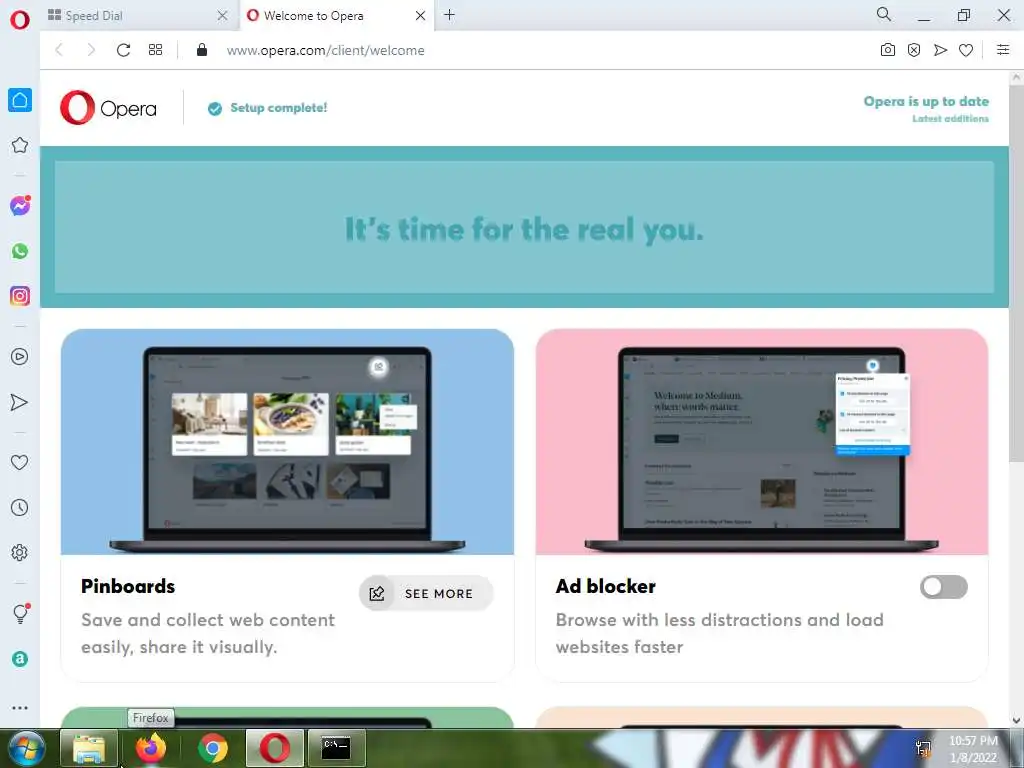Image resolution: width=1024 pixels, height=768 pixels.
Task: Open File Explorer from the taskbar
Action: [89, 748]
